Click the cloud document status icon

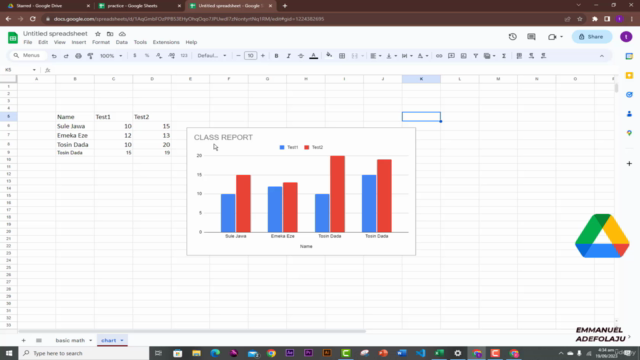click(122, 34)
